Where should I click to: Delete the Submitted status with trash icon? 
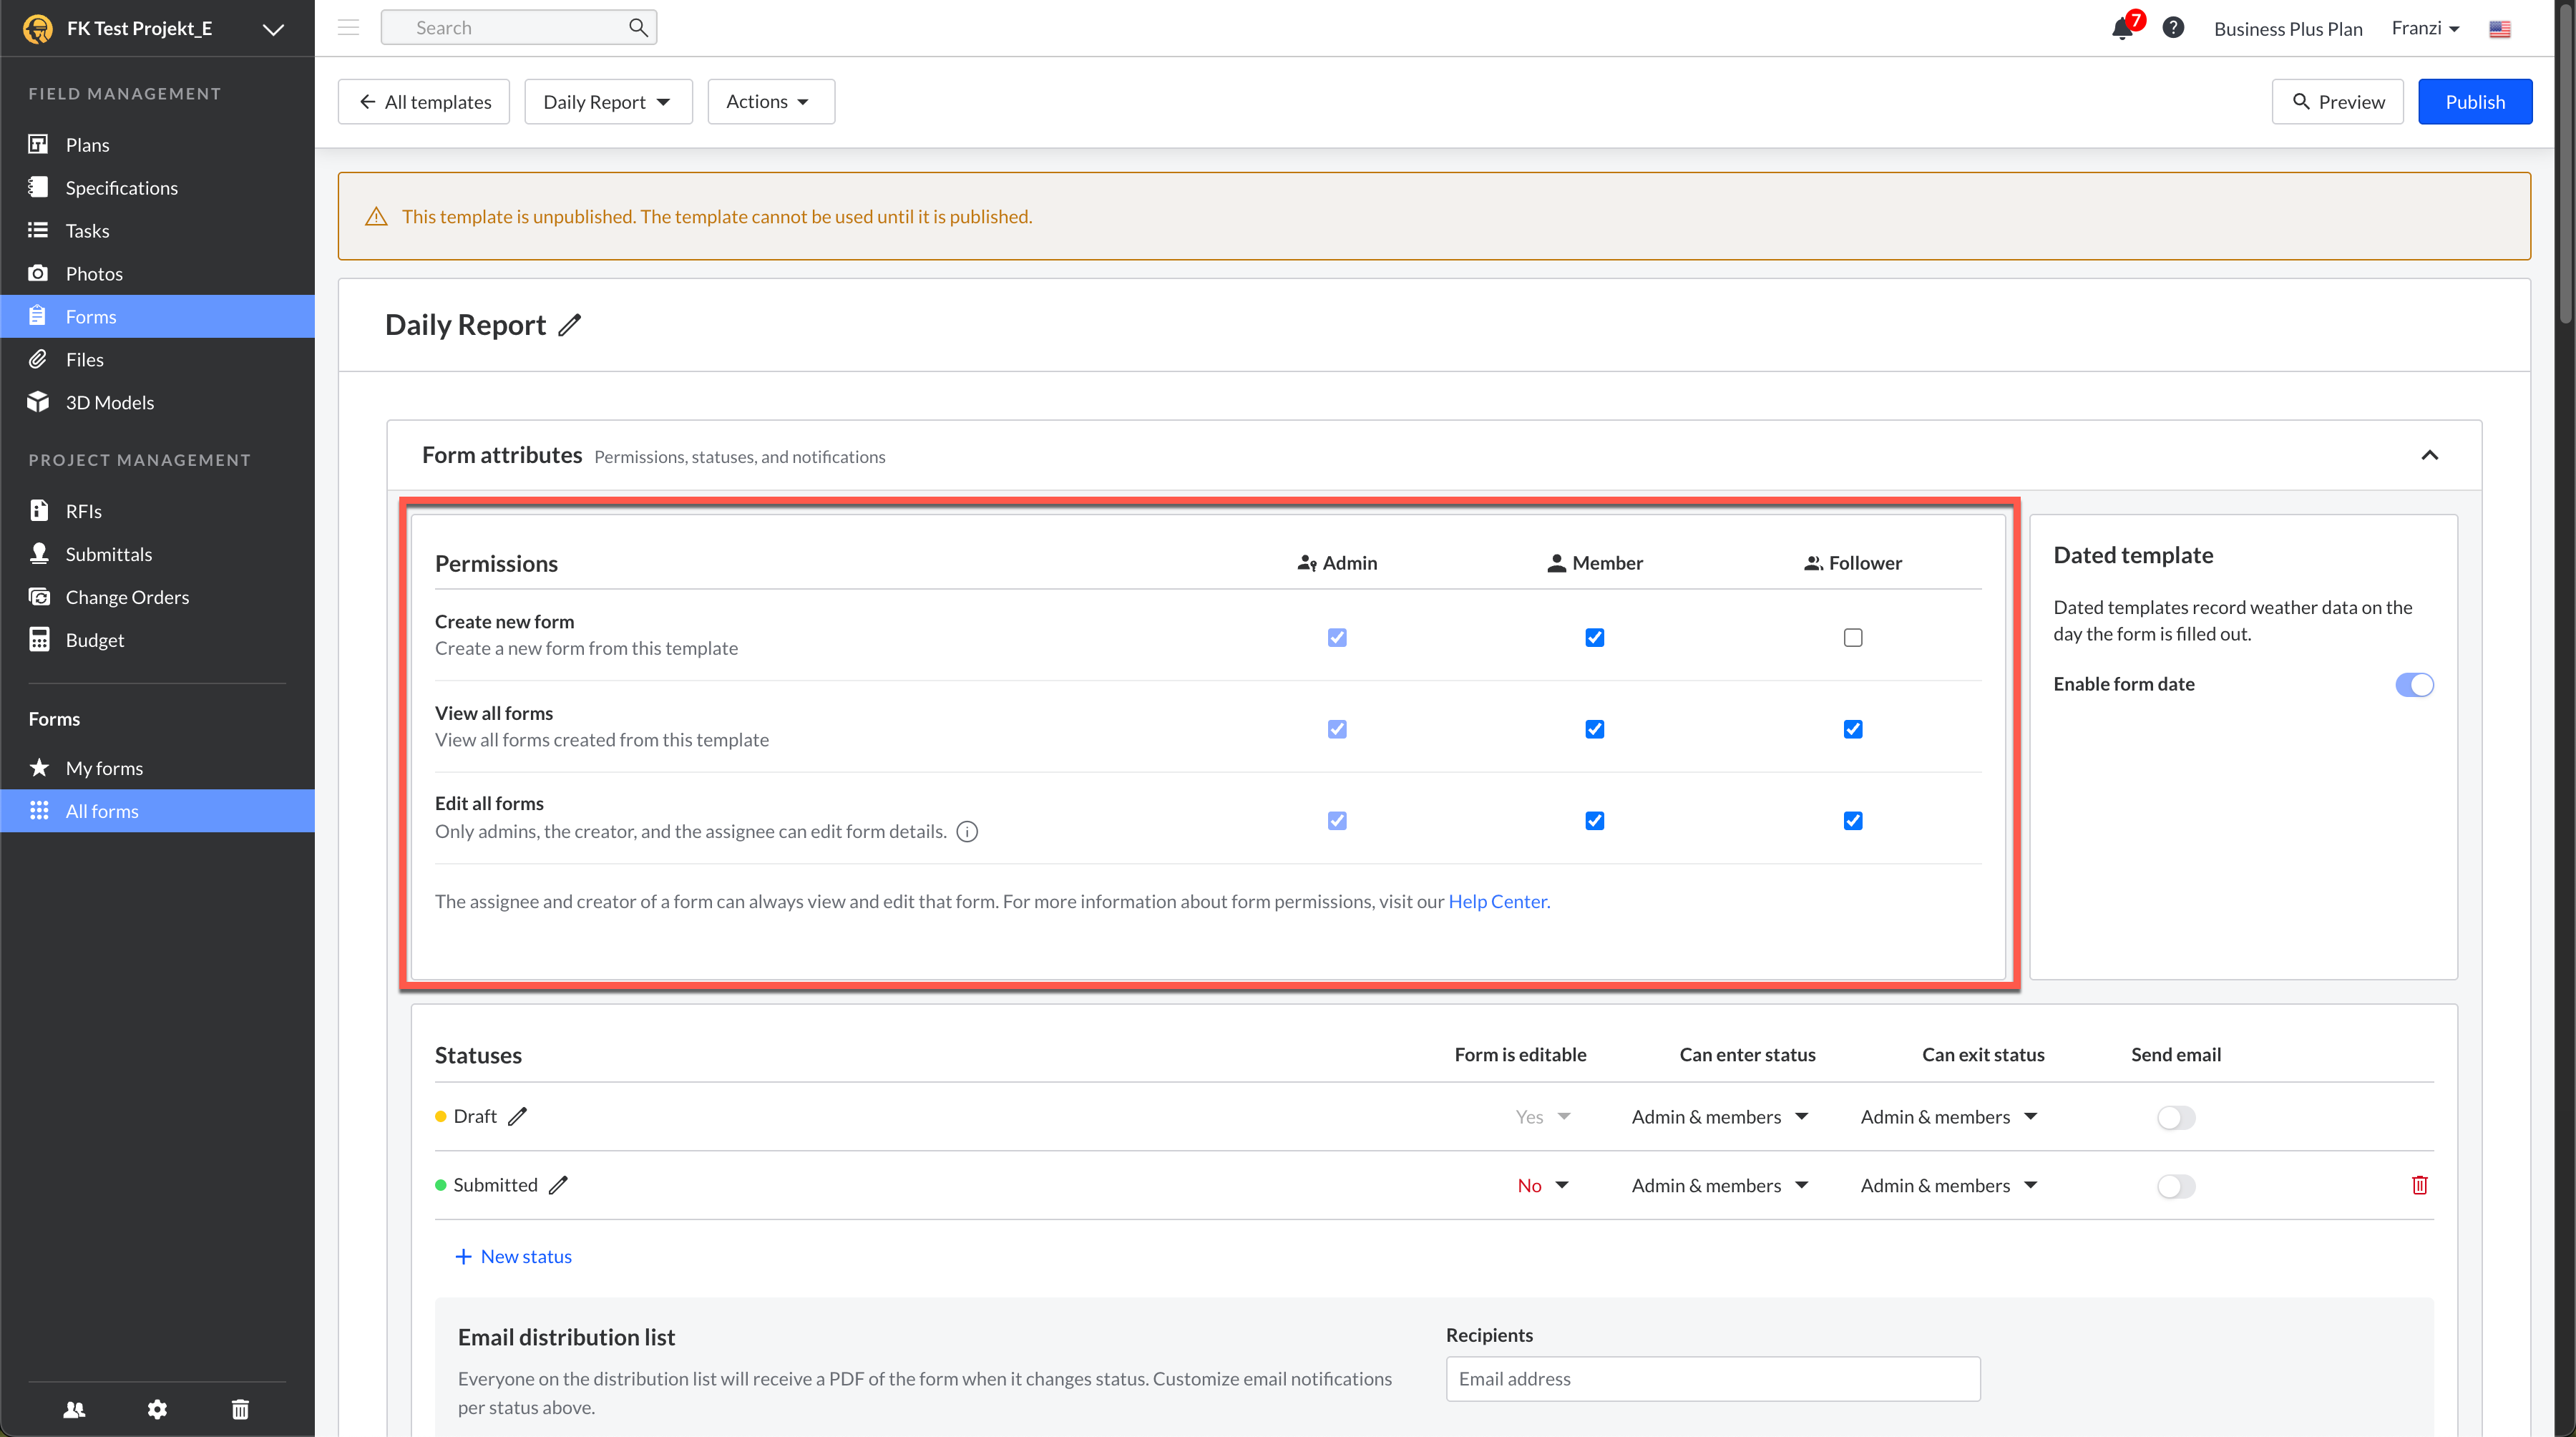click(x=2419, y=1185)
